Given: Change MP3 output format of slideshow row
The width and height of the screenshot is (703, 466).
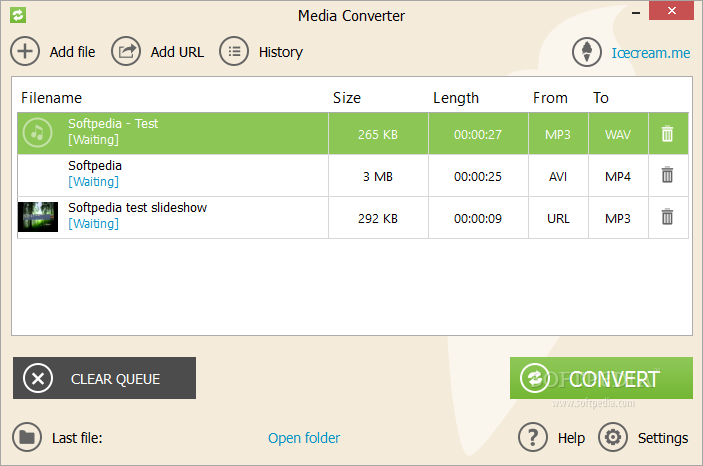Looking at the screenshot, I should tap(618, 218).
